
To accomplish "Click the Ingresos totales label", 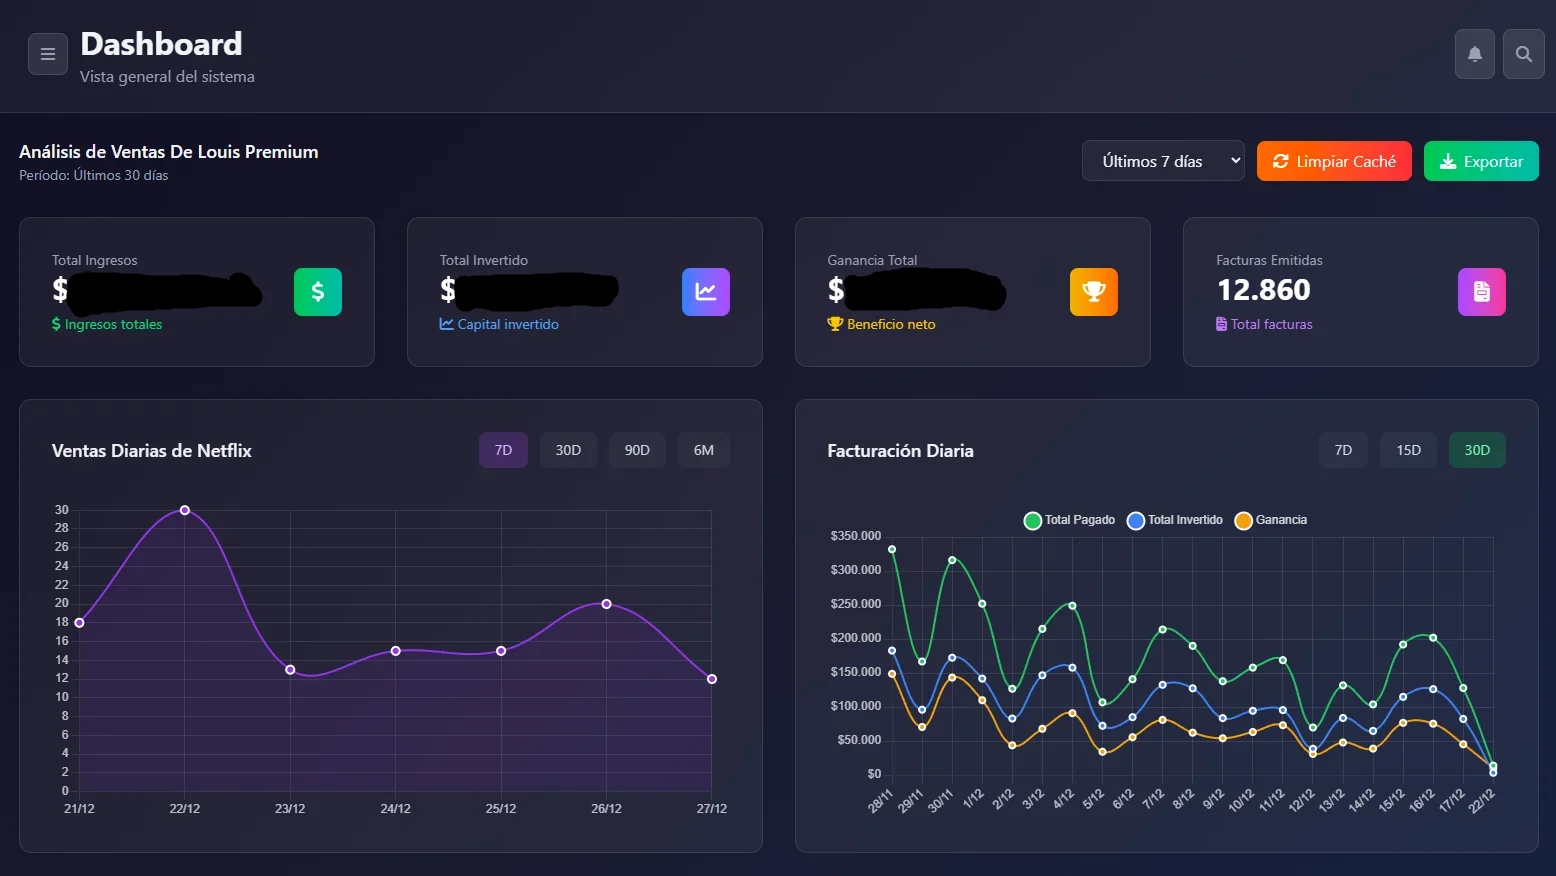I will [x=107, y=324].
